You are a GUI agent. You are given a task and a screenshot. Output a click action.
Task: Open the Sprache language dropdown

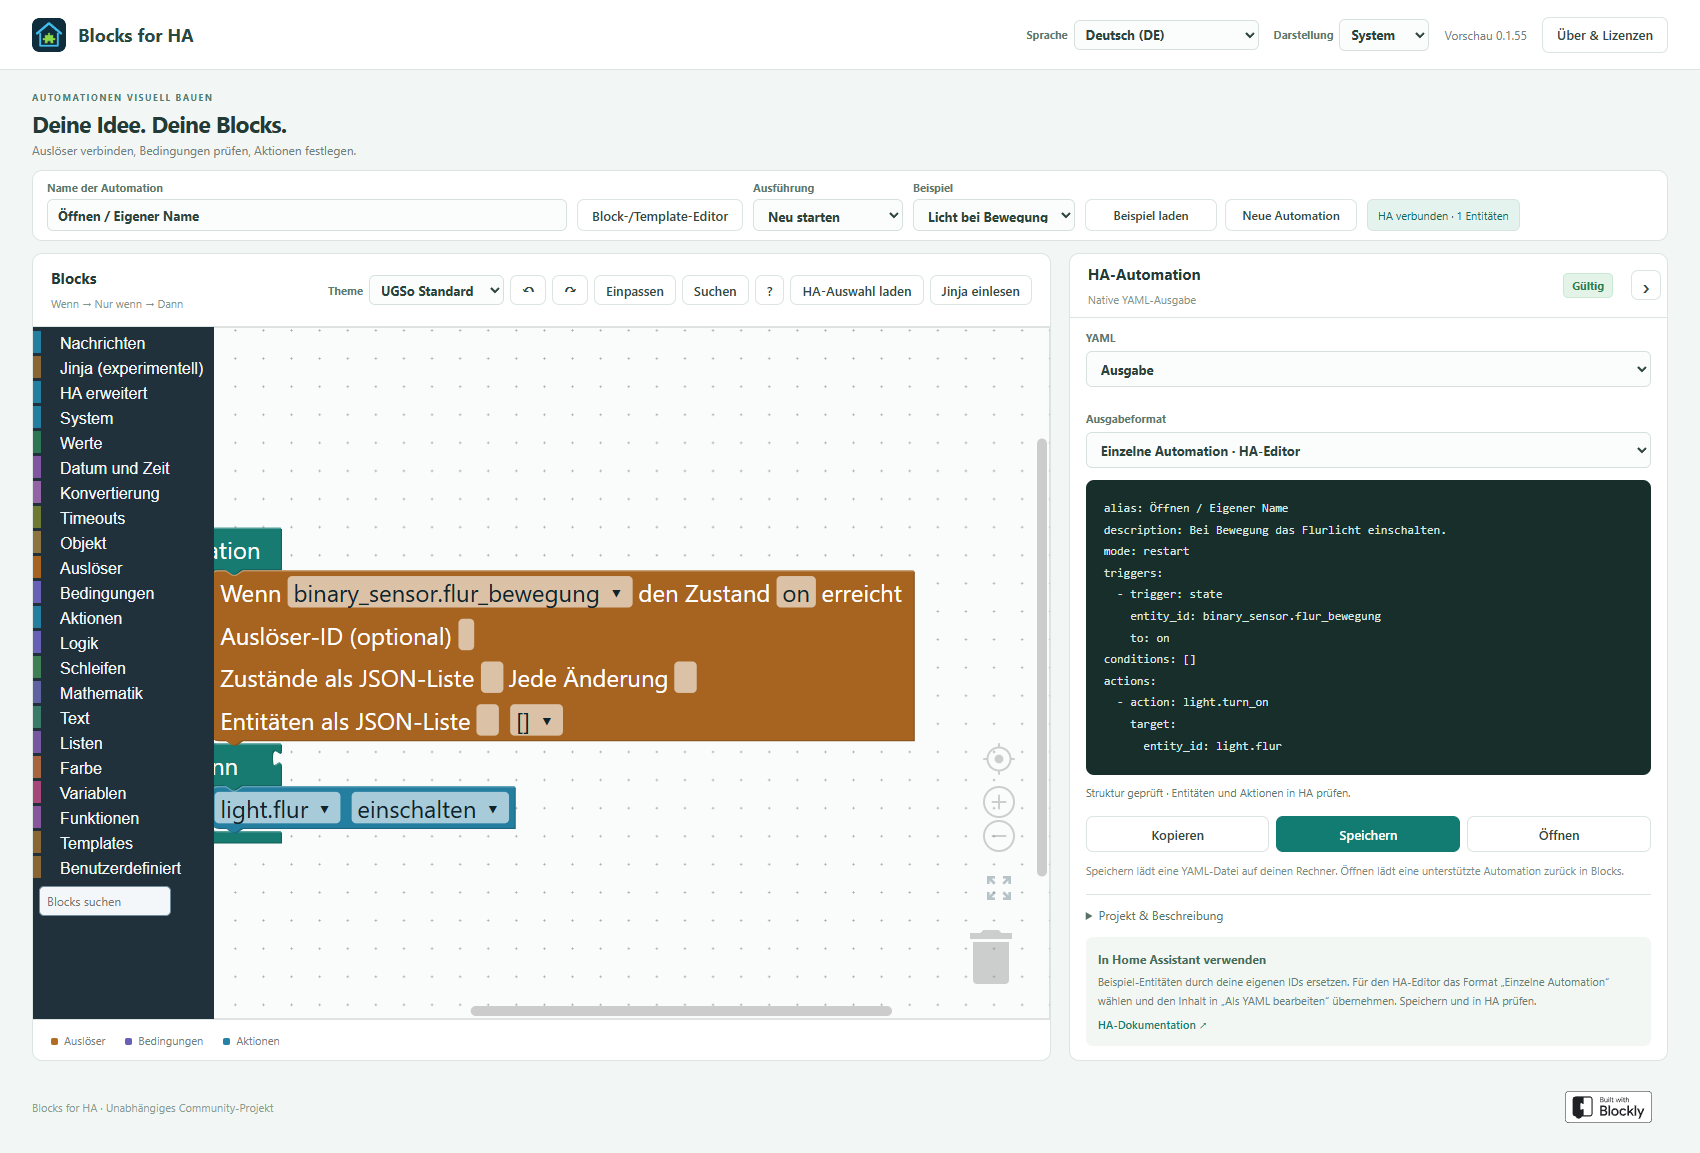point(1166,35)
